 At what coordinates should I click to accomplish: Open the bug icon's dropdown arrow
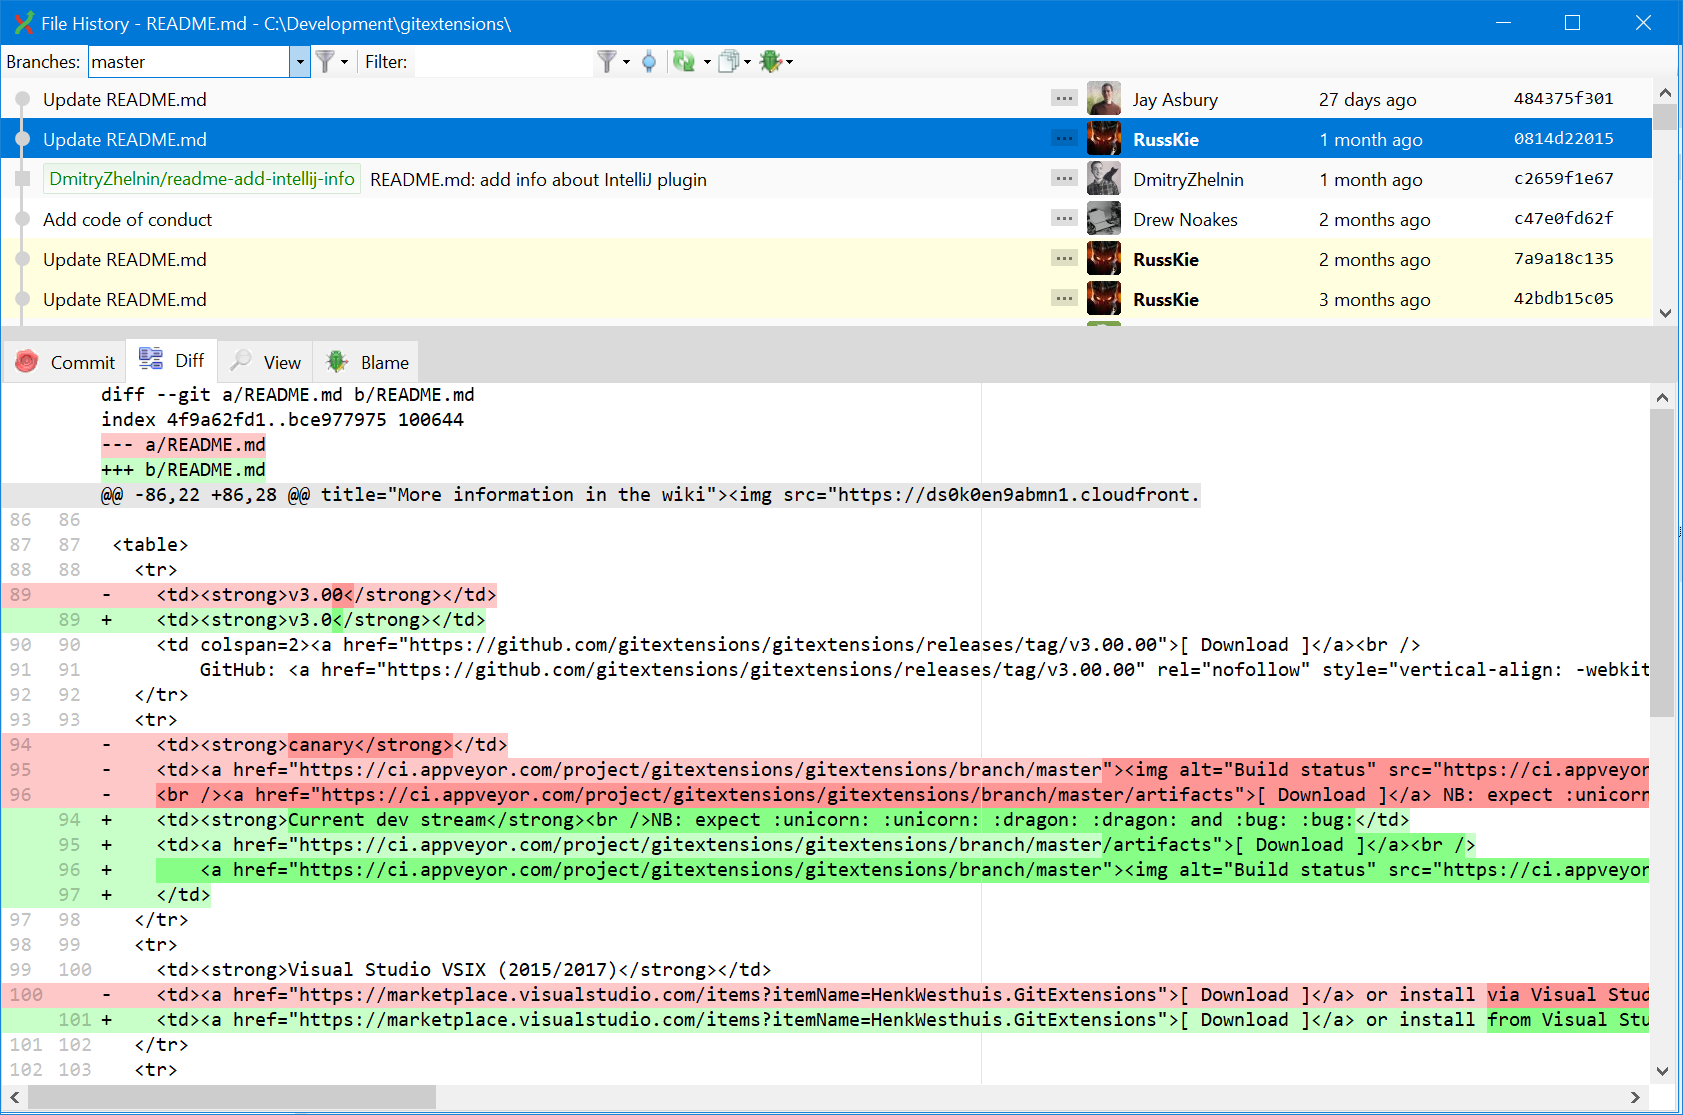click(x=788, y=61)
